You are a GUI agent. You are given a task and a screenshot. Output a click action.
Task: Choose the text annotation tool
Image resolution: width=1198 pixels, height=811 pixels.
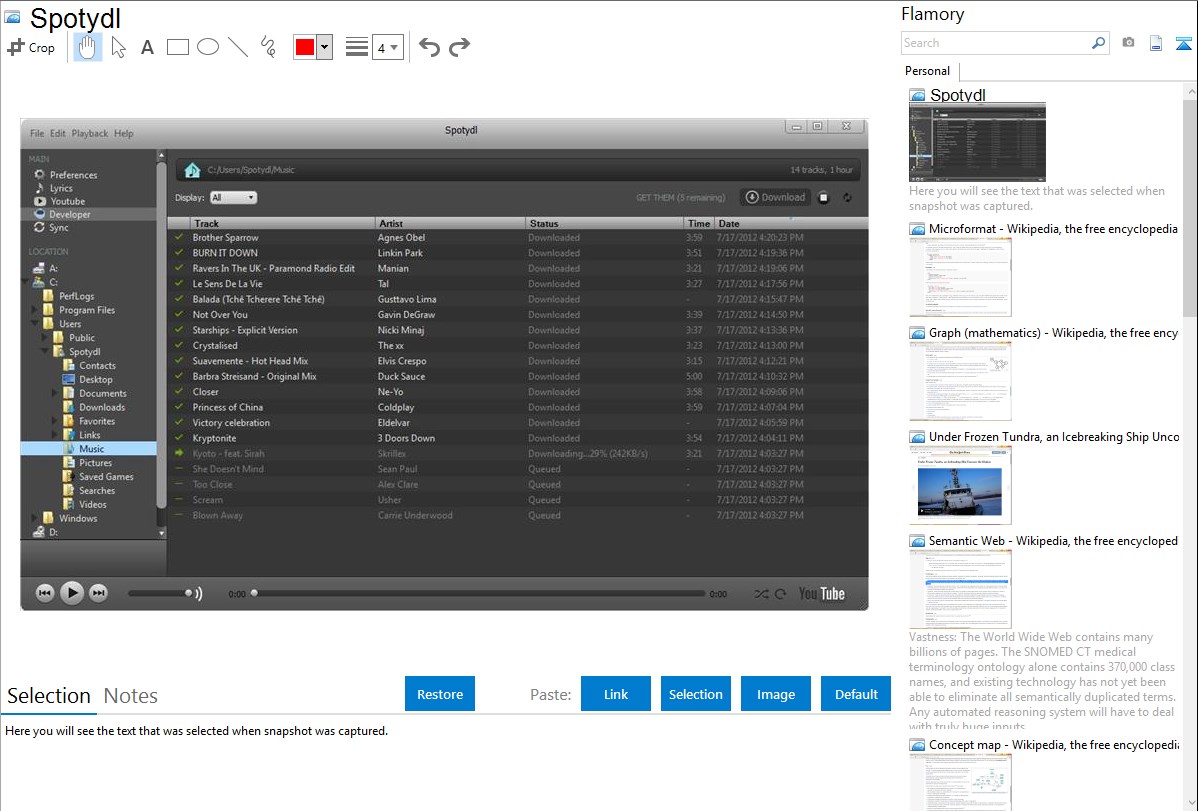coord(147,47)
